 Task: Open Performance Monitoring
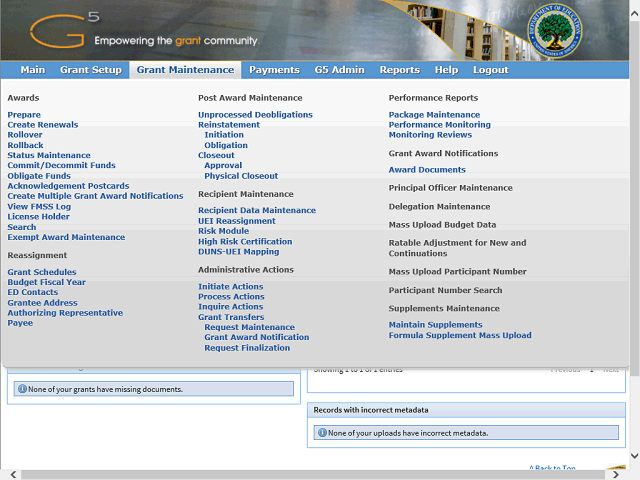point(440,124)
